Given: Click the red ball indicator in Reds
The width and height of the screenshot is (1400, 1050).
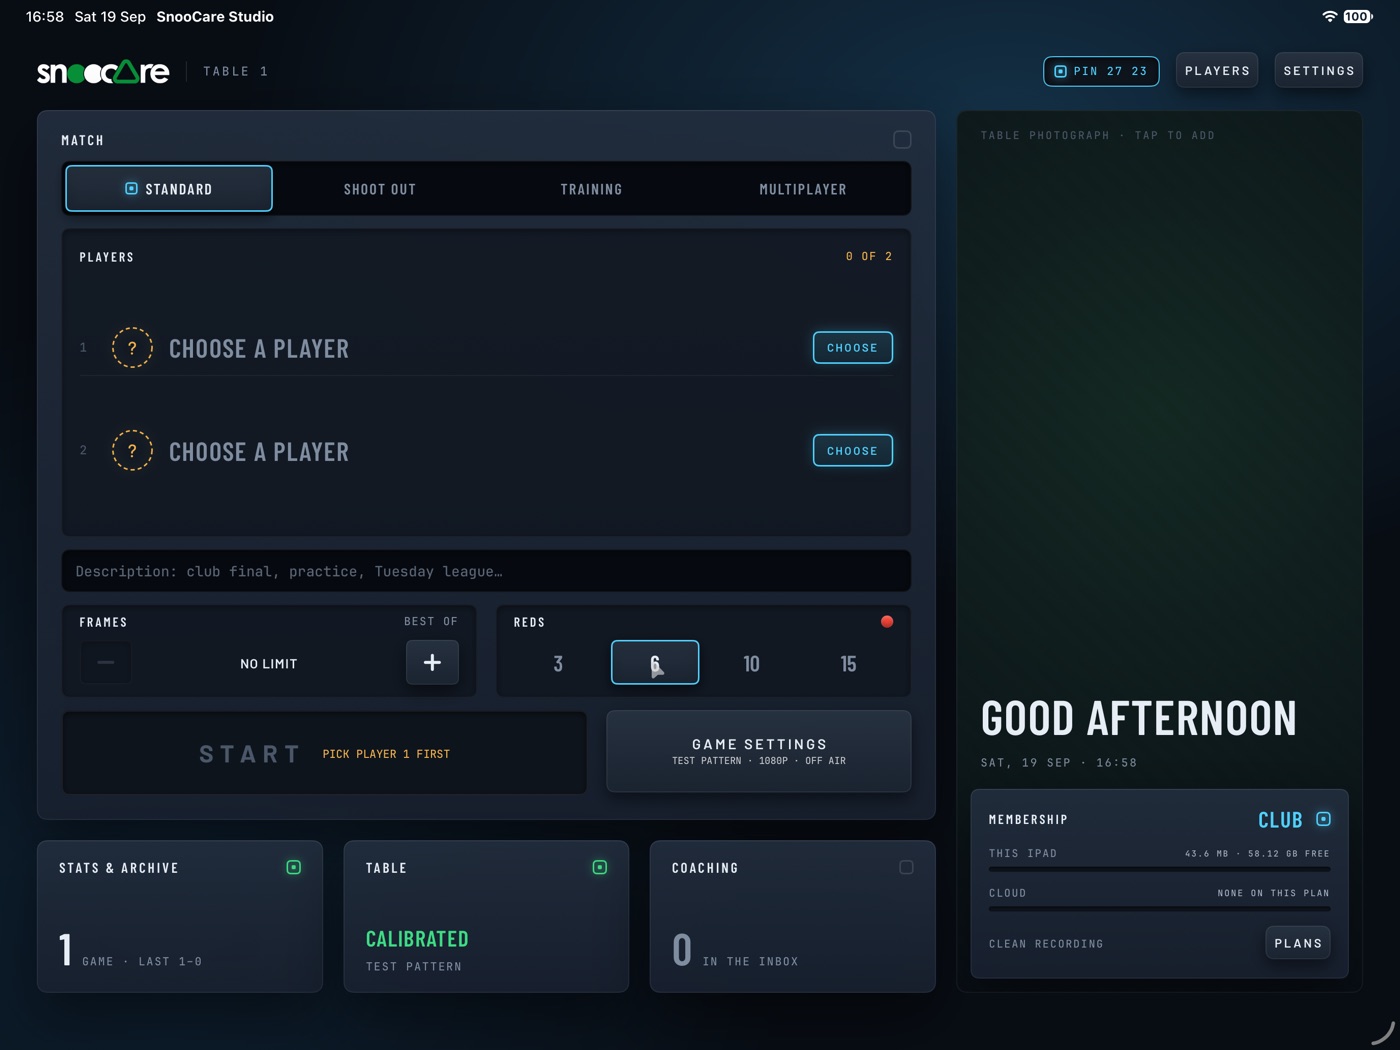Looking at the screenshot, I should (x=887, y=622).
